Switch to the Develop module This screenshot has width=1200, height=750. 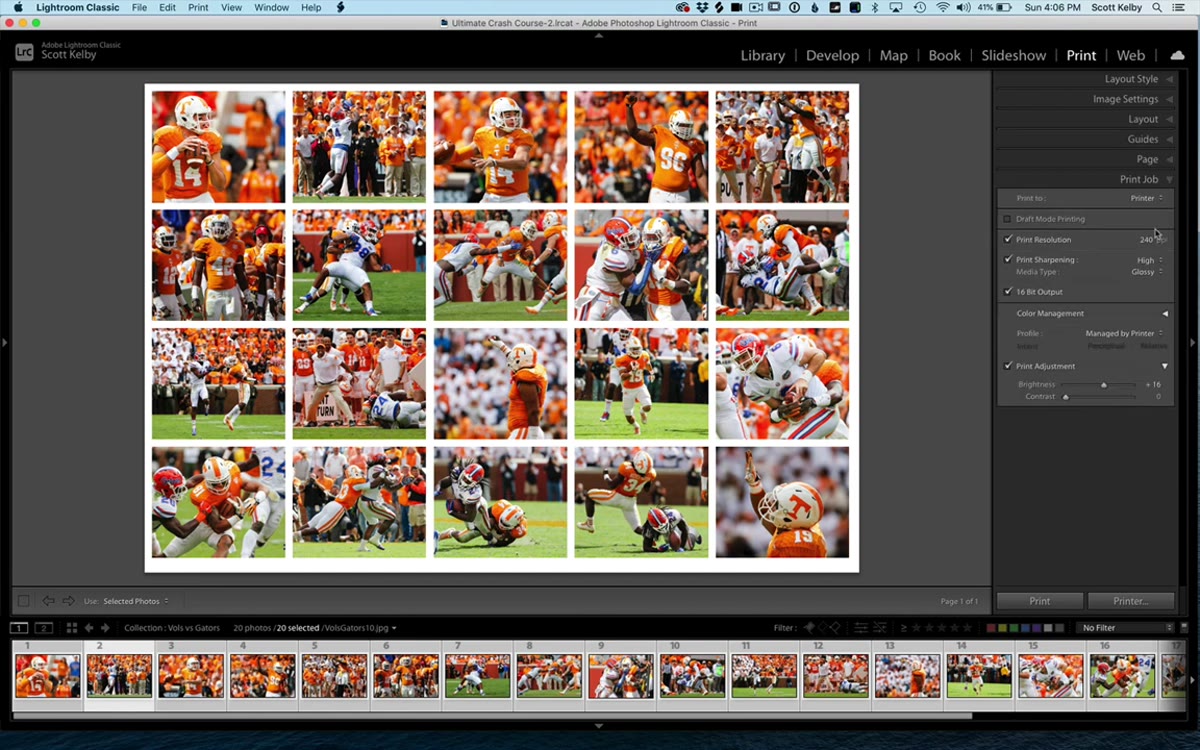click(832, 55)
